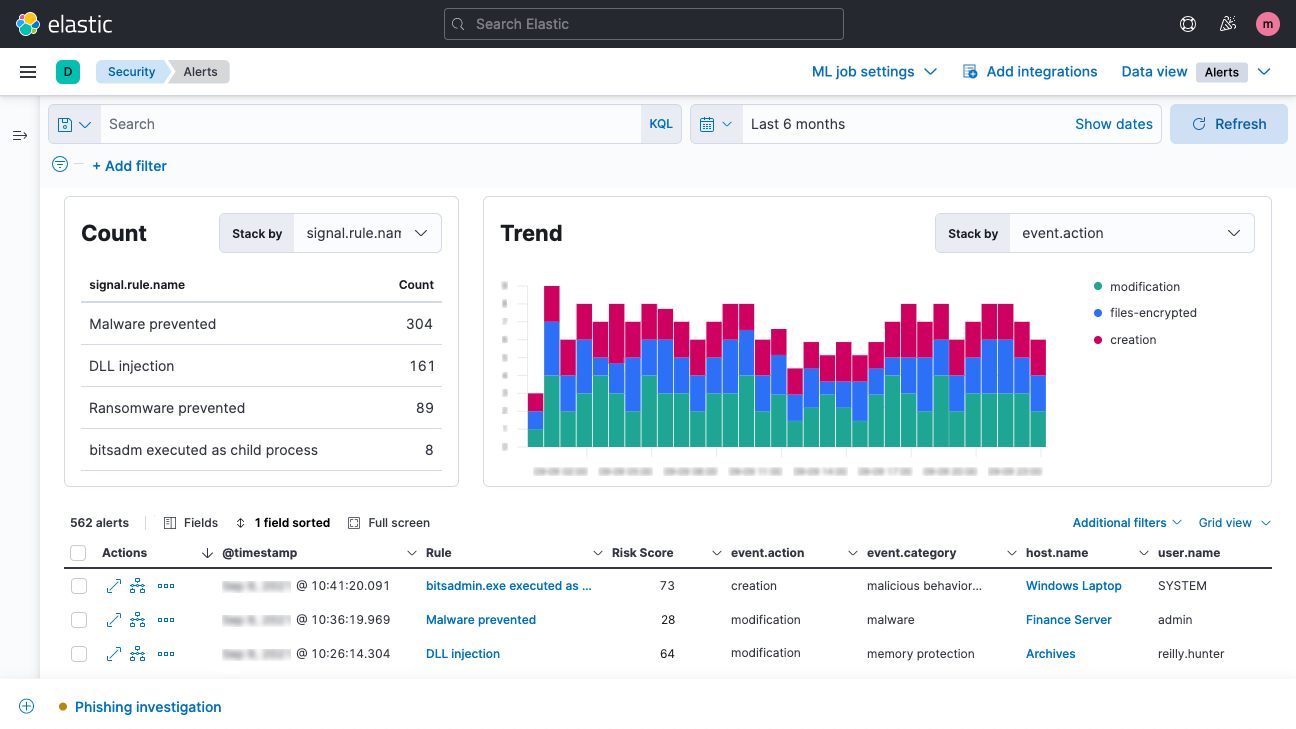Analyze event for Malware prevented row
Image resolution: width=1296 pixels, height=729 pixels.
click(x=138, y=620)
